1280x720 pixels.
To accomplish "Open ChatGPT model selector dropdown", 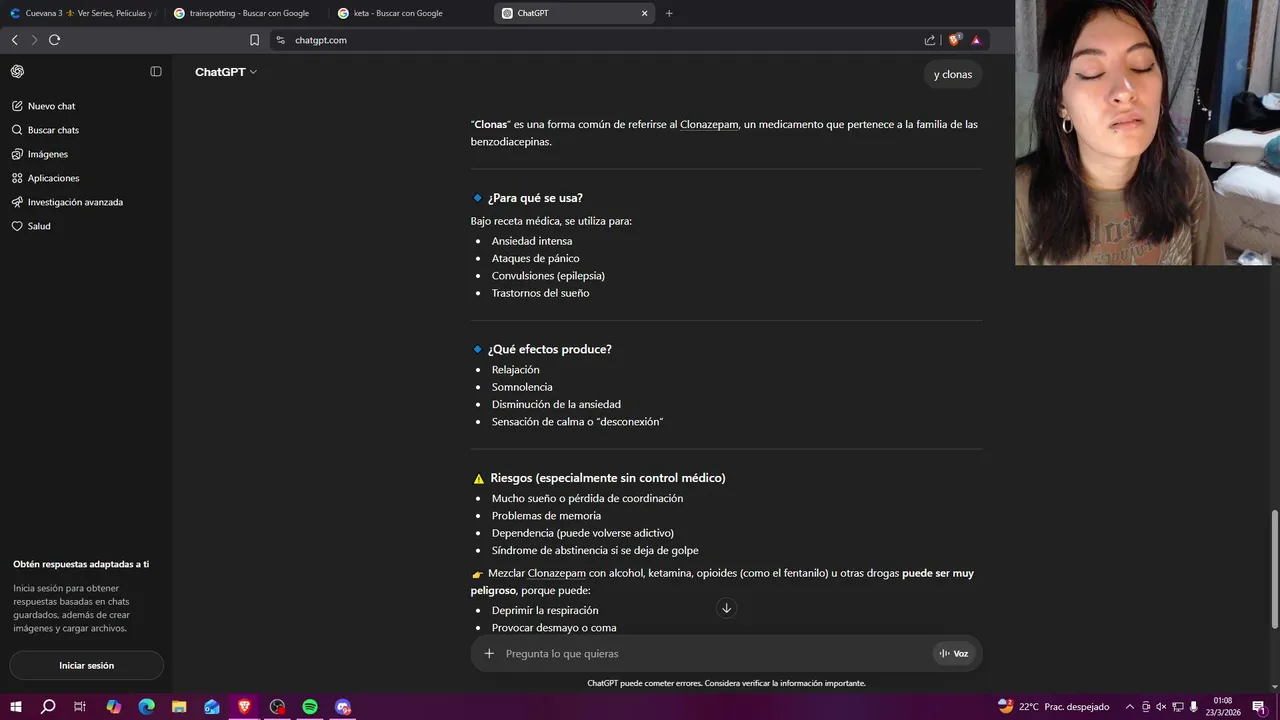I will pyautogui.click(x=226, y=72).
